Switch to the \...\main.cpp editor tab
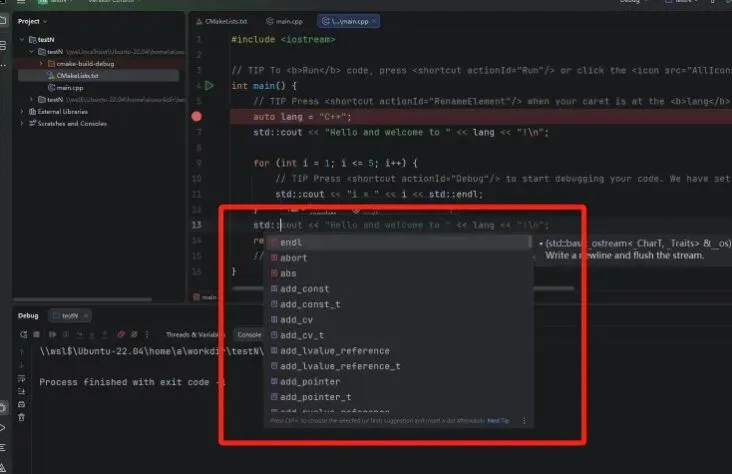The image size is (732, 474). [346, 21]
